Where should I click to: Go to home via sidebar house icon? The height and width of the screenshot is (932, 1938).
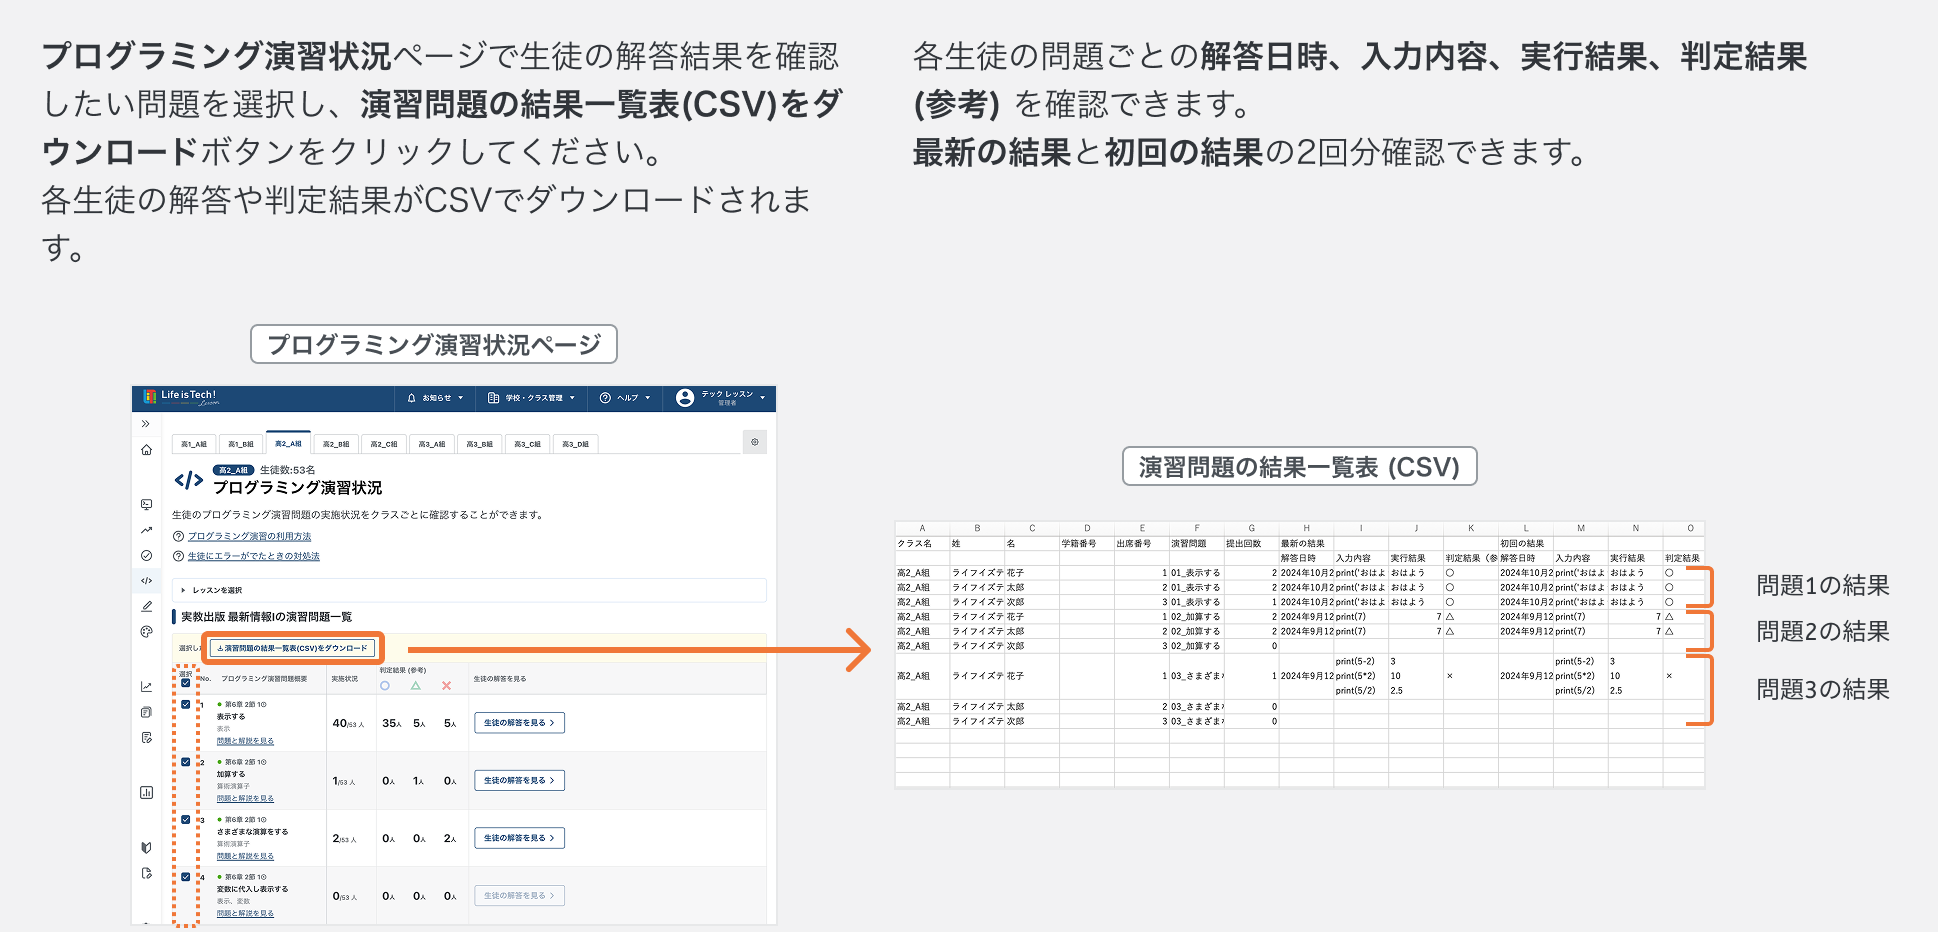146,450
